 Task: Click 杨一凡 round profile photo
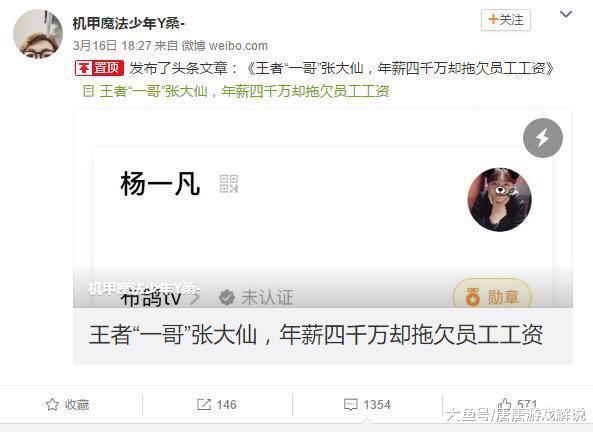tap(499, 199)
